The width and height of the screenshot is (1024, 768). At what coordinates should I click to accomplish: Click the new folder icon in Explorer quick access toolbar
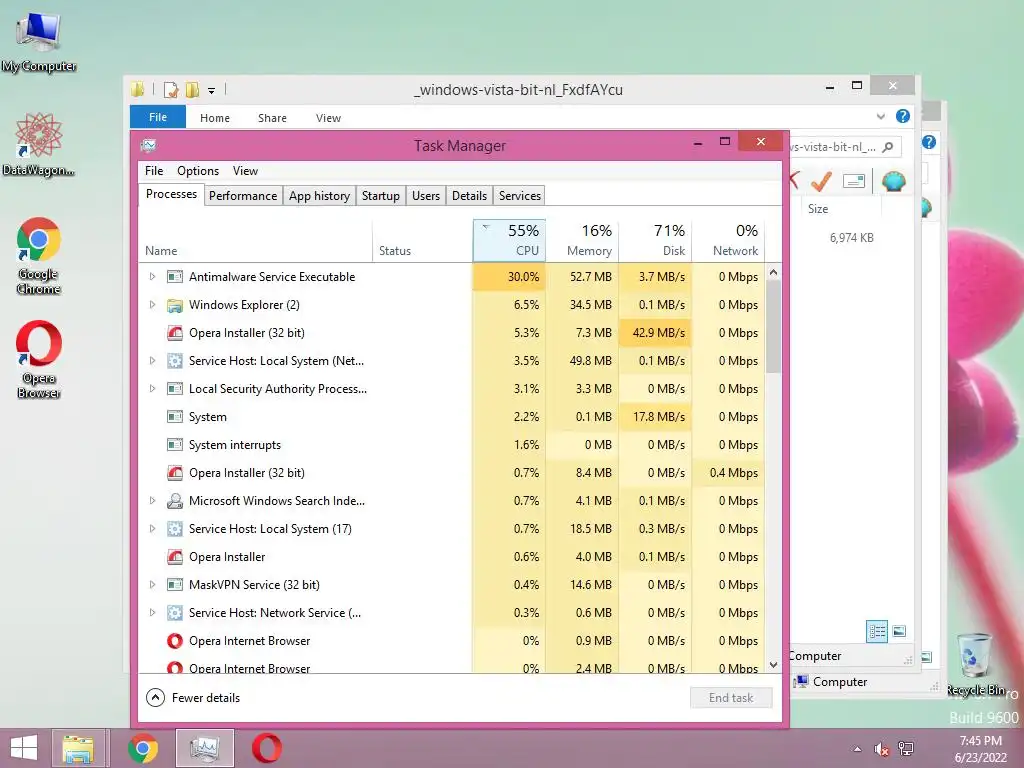[192, 89]
